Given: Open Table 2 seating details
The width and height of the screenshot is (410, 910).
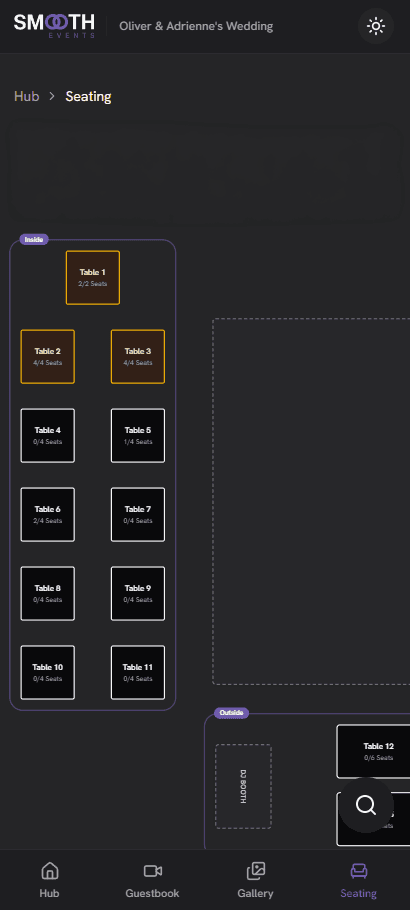Looking at the screenshot, I should [x=48, y=356].
